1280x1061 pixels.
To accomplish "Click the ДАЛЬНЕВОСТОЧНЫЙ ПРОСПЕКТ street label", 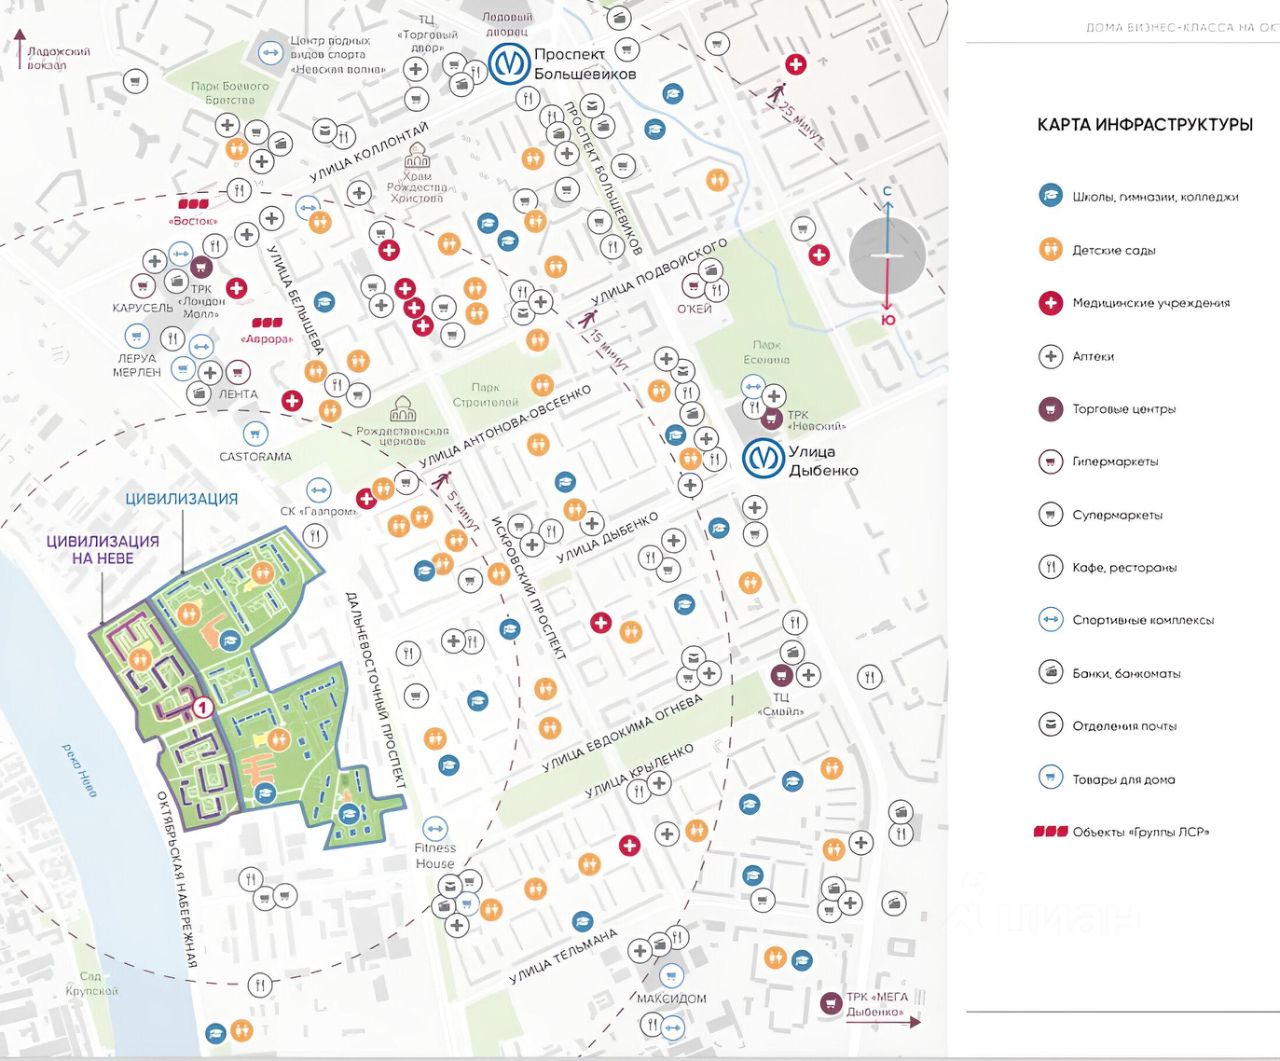I will (x=375, y=690).
